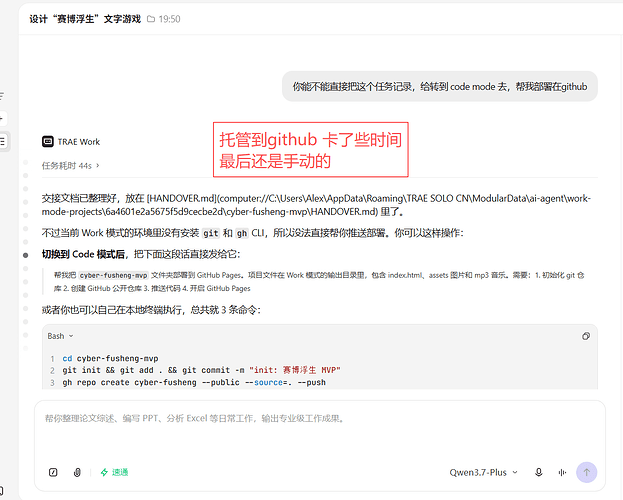Viewport: 623px width, 500px height.
Task: Click the bold text 切换到 Code 模式后
Action: (83, 254)
